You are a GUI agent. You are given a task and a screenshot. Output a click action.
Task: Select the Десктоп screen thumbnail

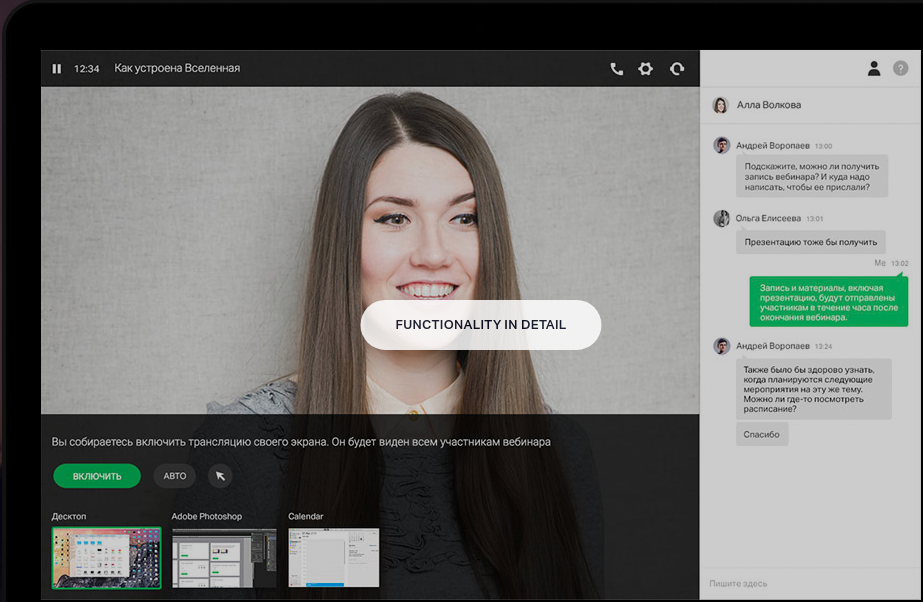point(106,558)
